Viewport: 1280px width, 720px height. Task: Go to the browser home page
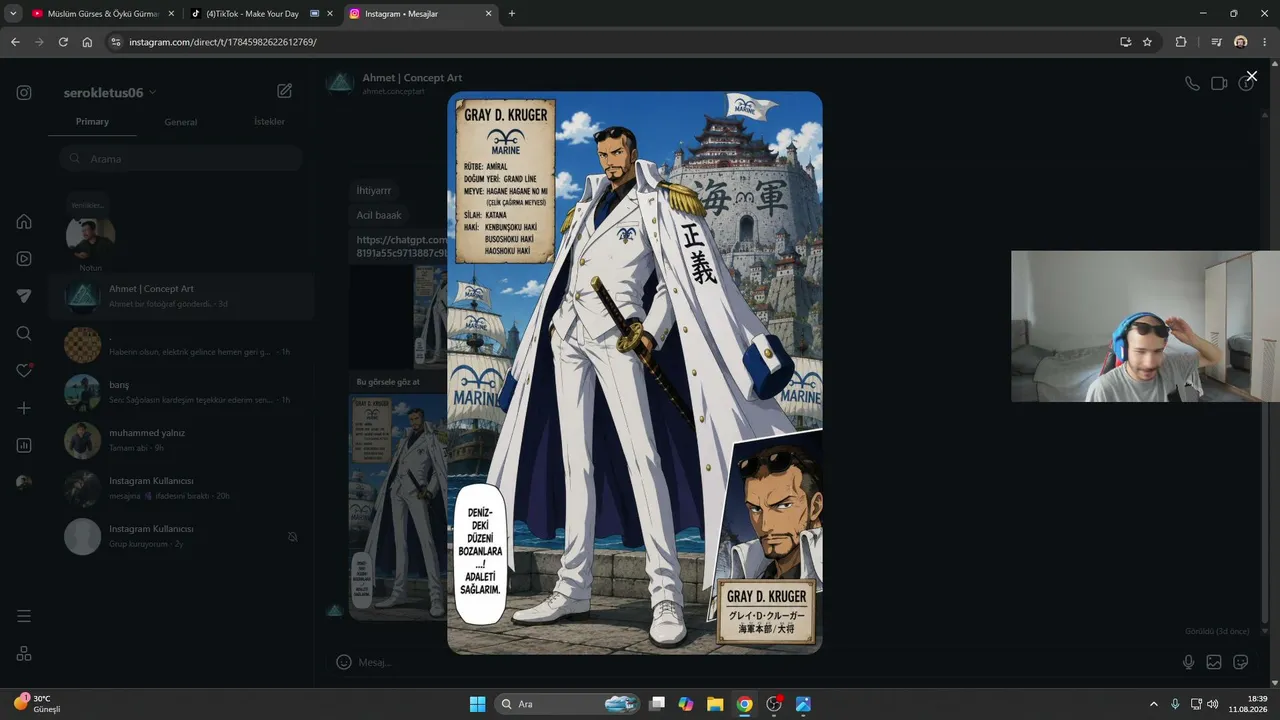tap(87, 42)
